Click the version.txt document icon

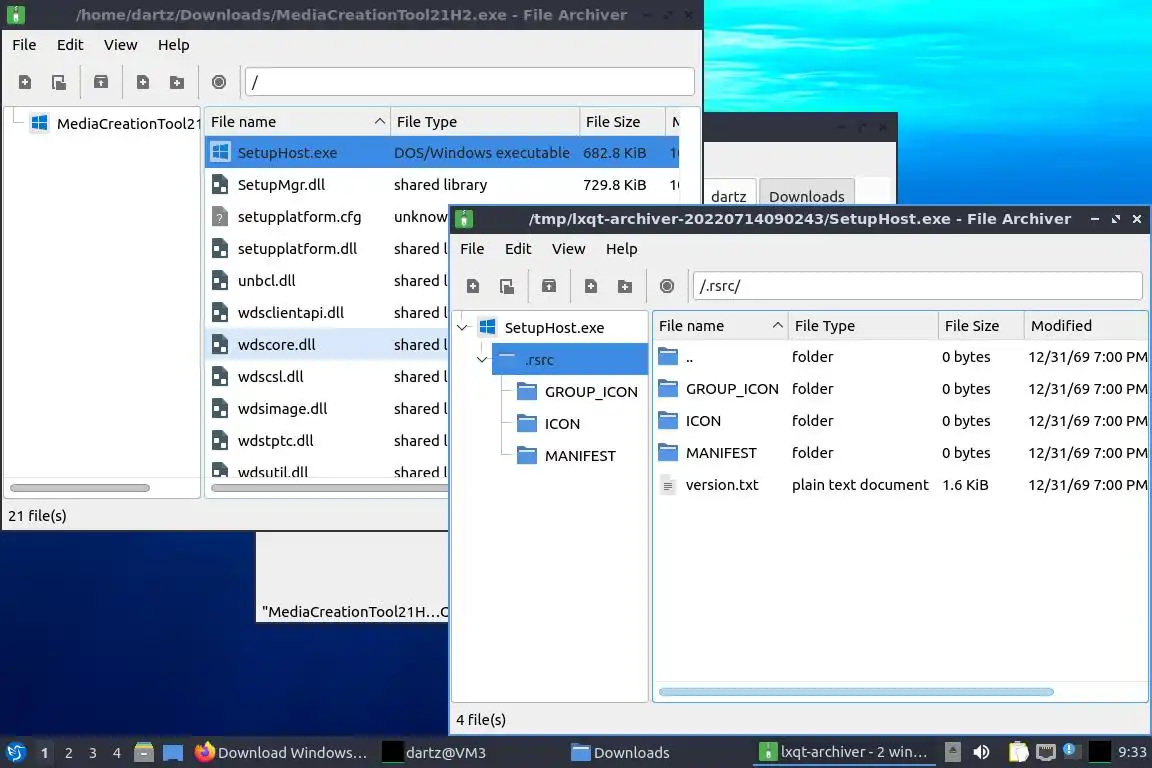[668, 485]
